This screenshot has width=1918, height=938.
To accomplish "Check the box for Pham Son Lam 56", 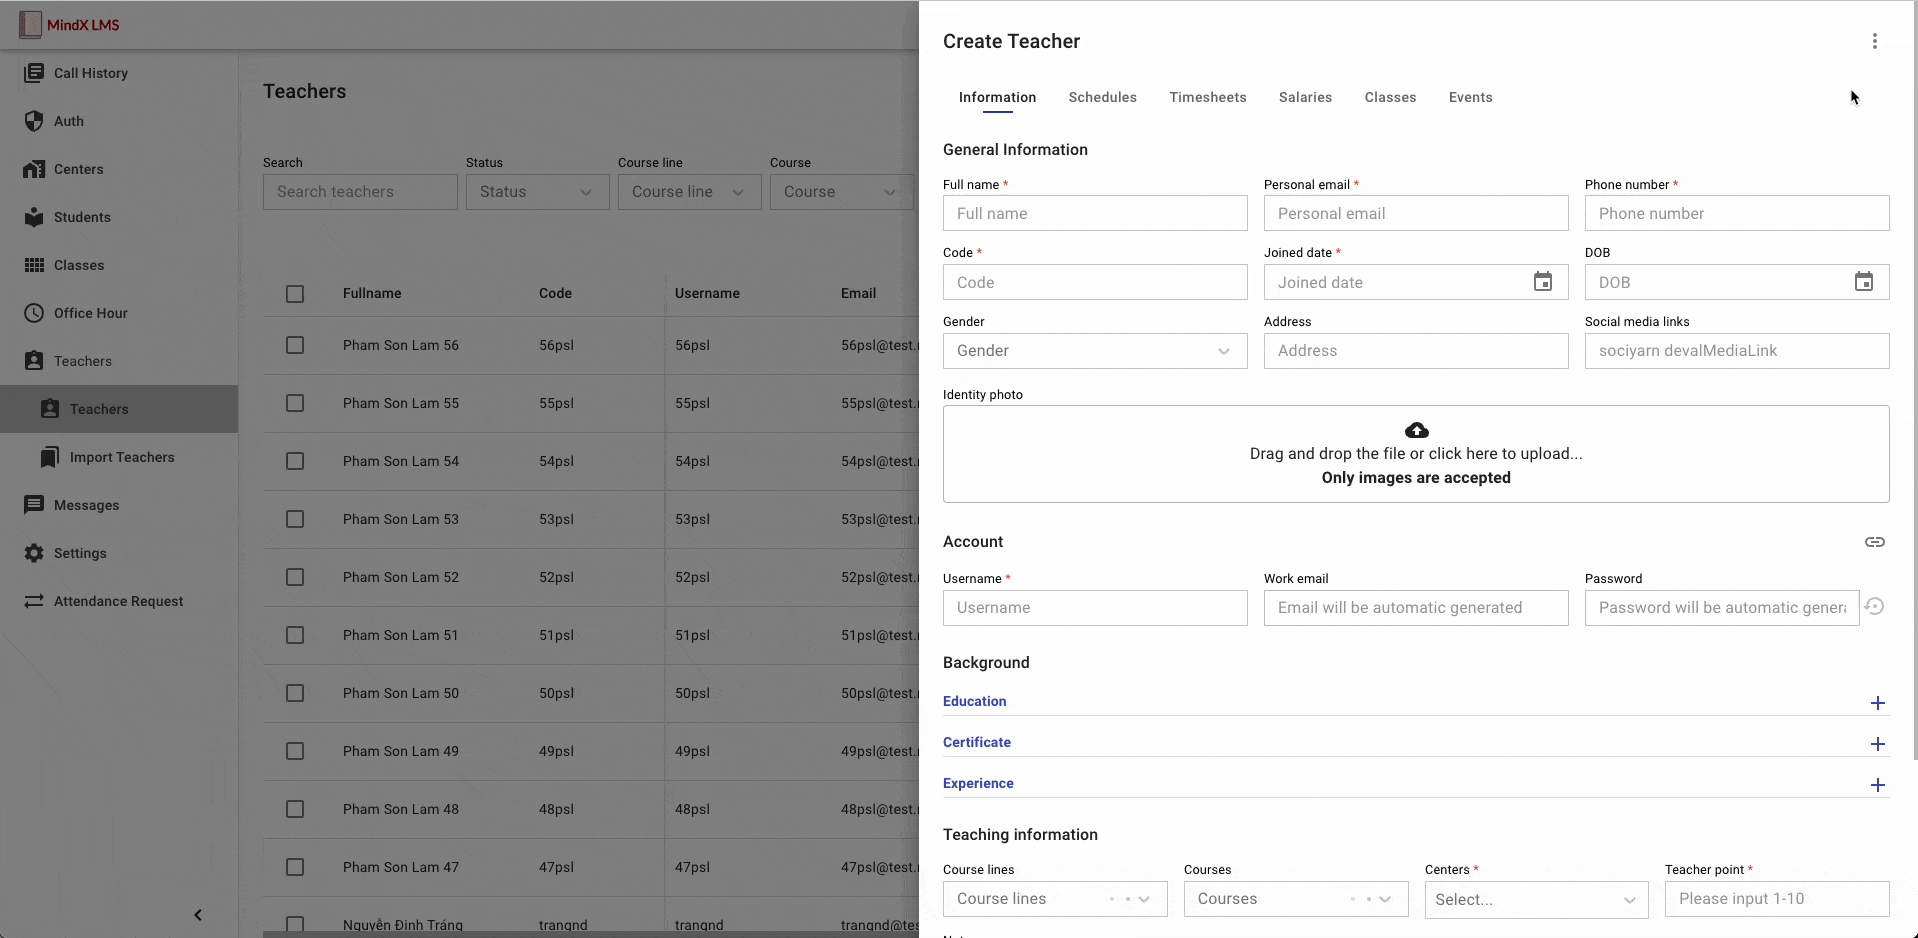I will tap(295, 345).
